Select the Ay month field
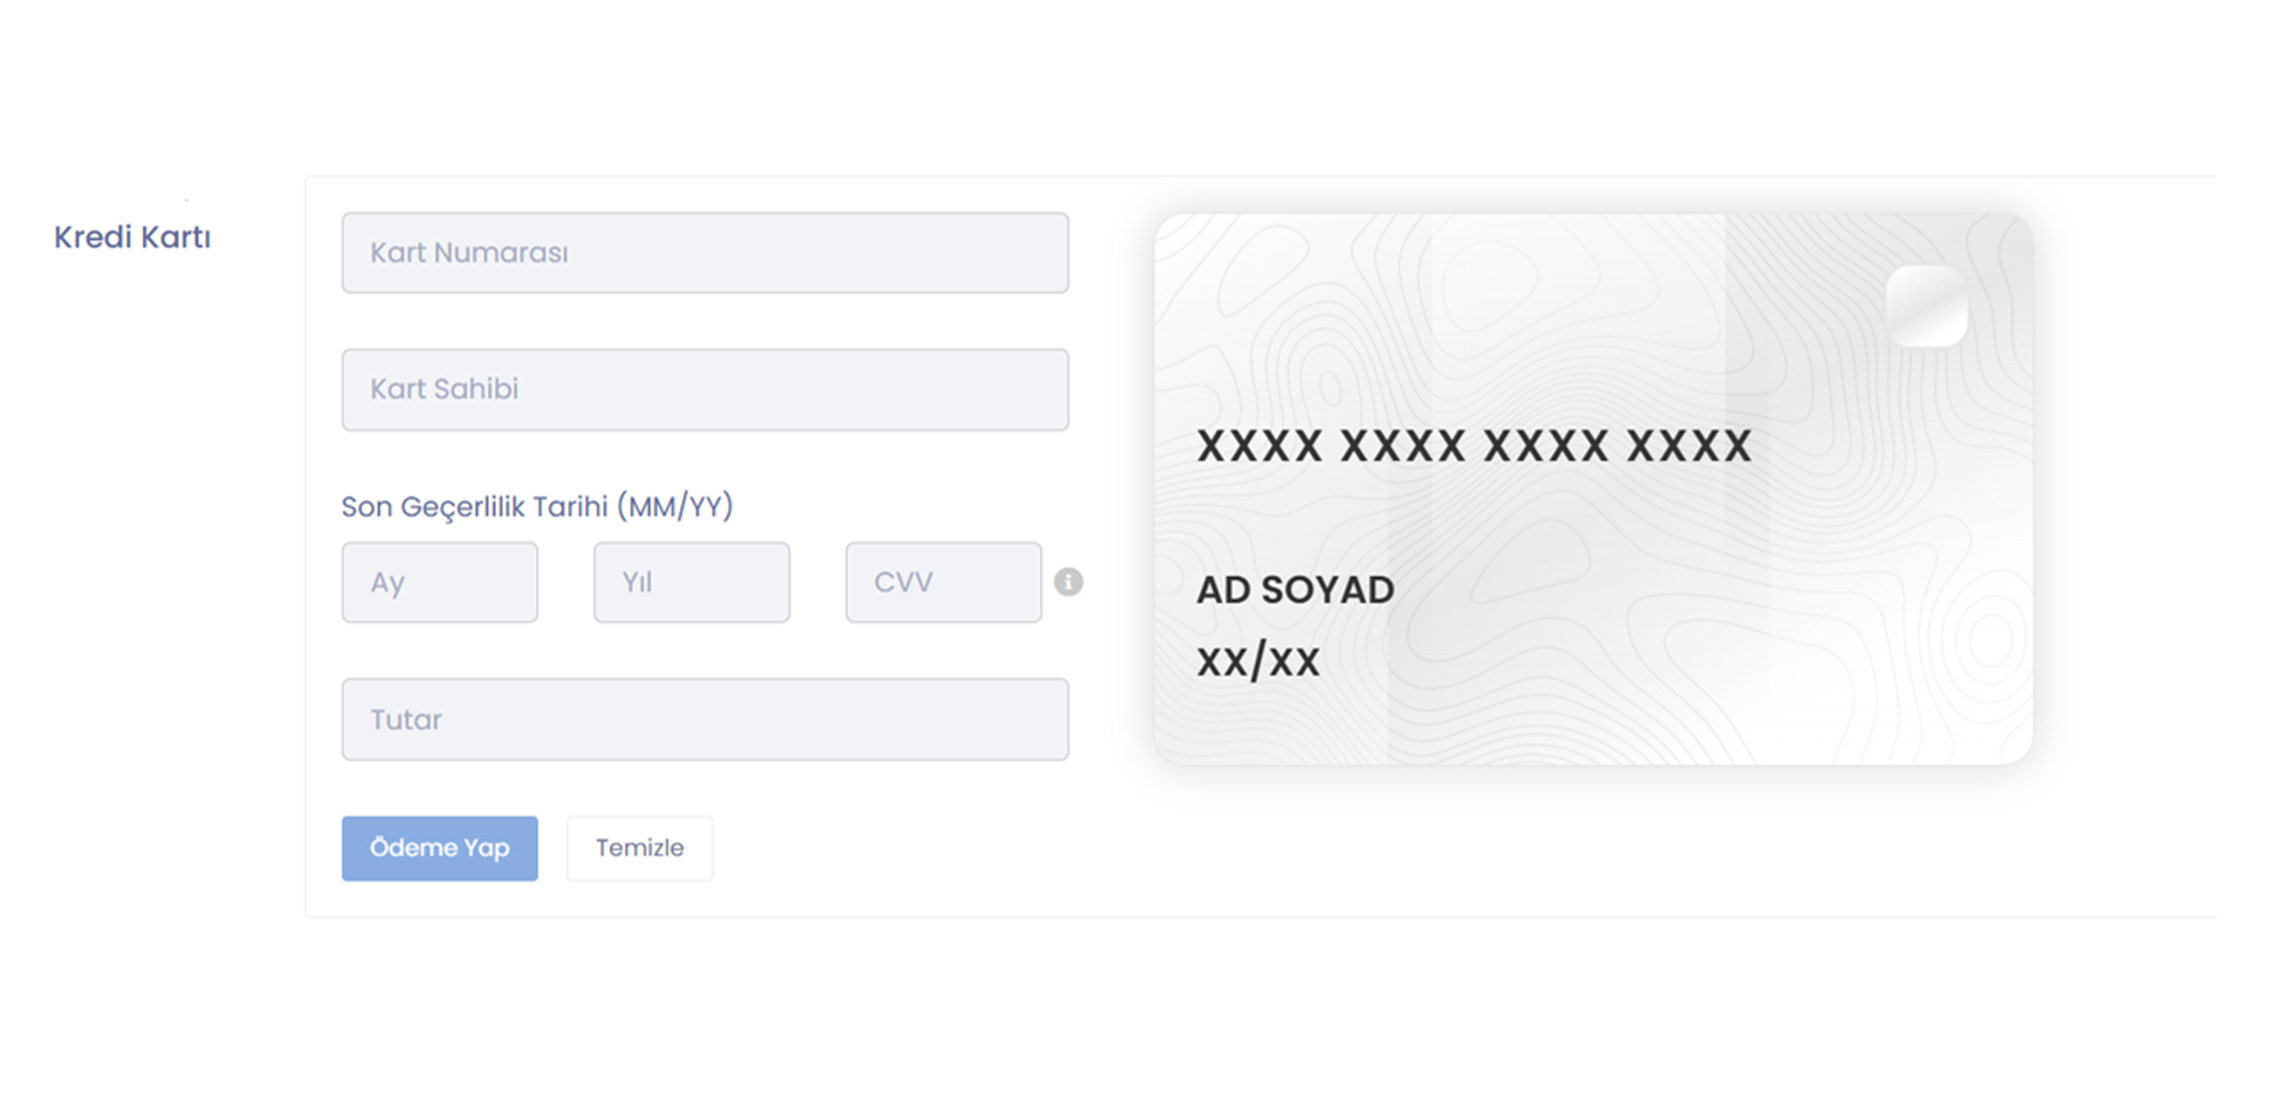The height and width of the screenshot is (1120, 2280). [x=439, y=582]
